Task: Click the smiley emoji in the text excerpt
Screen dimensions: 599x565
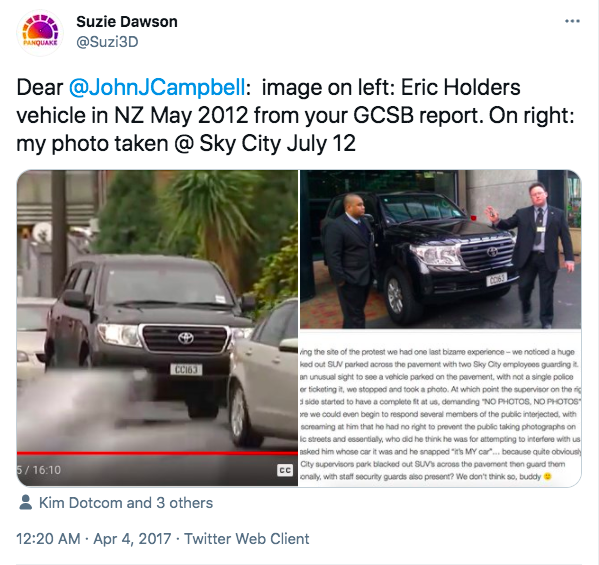Action: coord(548,476)
